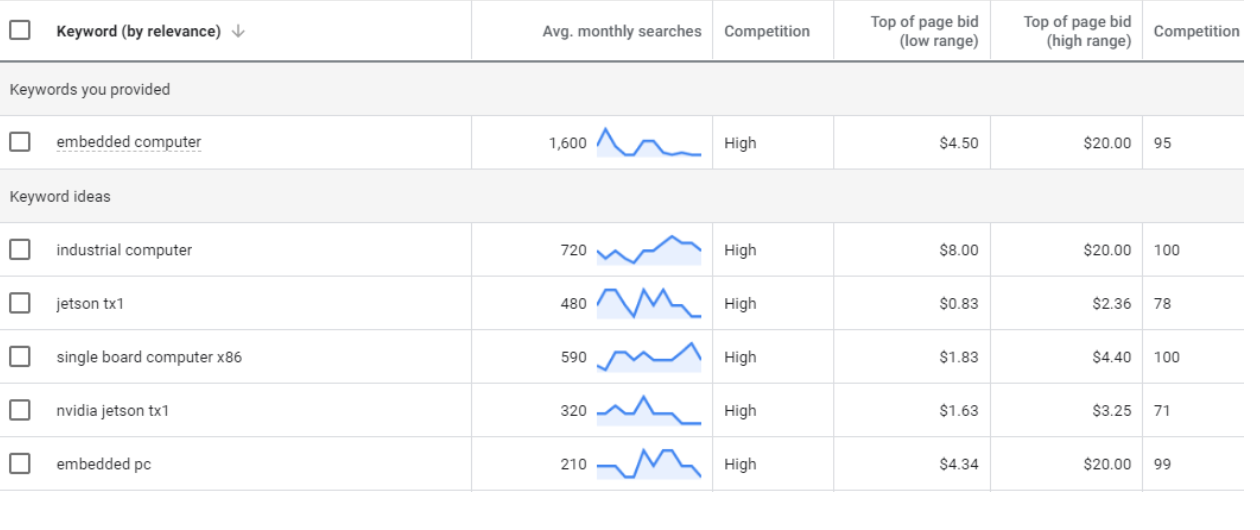Select the embedded pc row checkbox

click(x=20, y=464)
